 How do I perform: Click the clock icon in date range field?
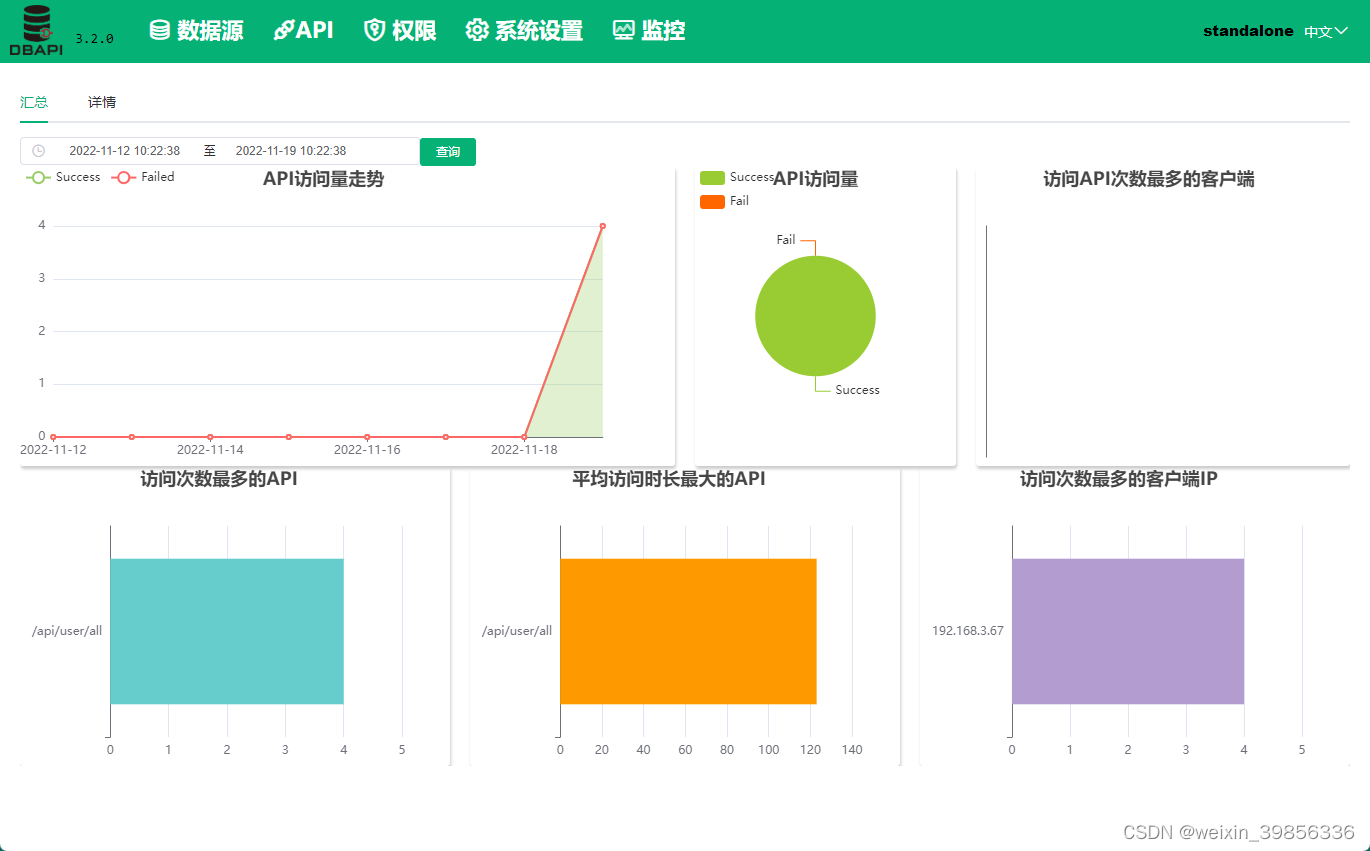(39, 151)
